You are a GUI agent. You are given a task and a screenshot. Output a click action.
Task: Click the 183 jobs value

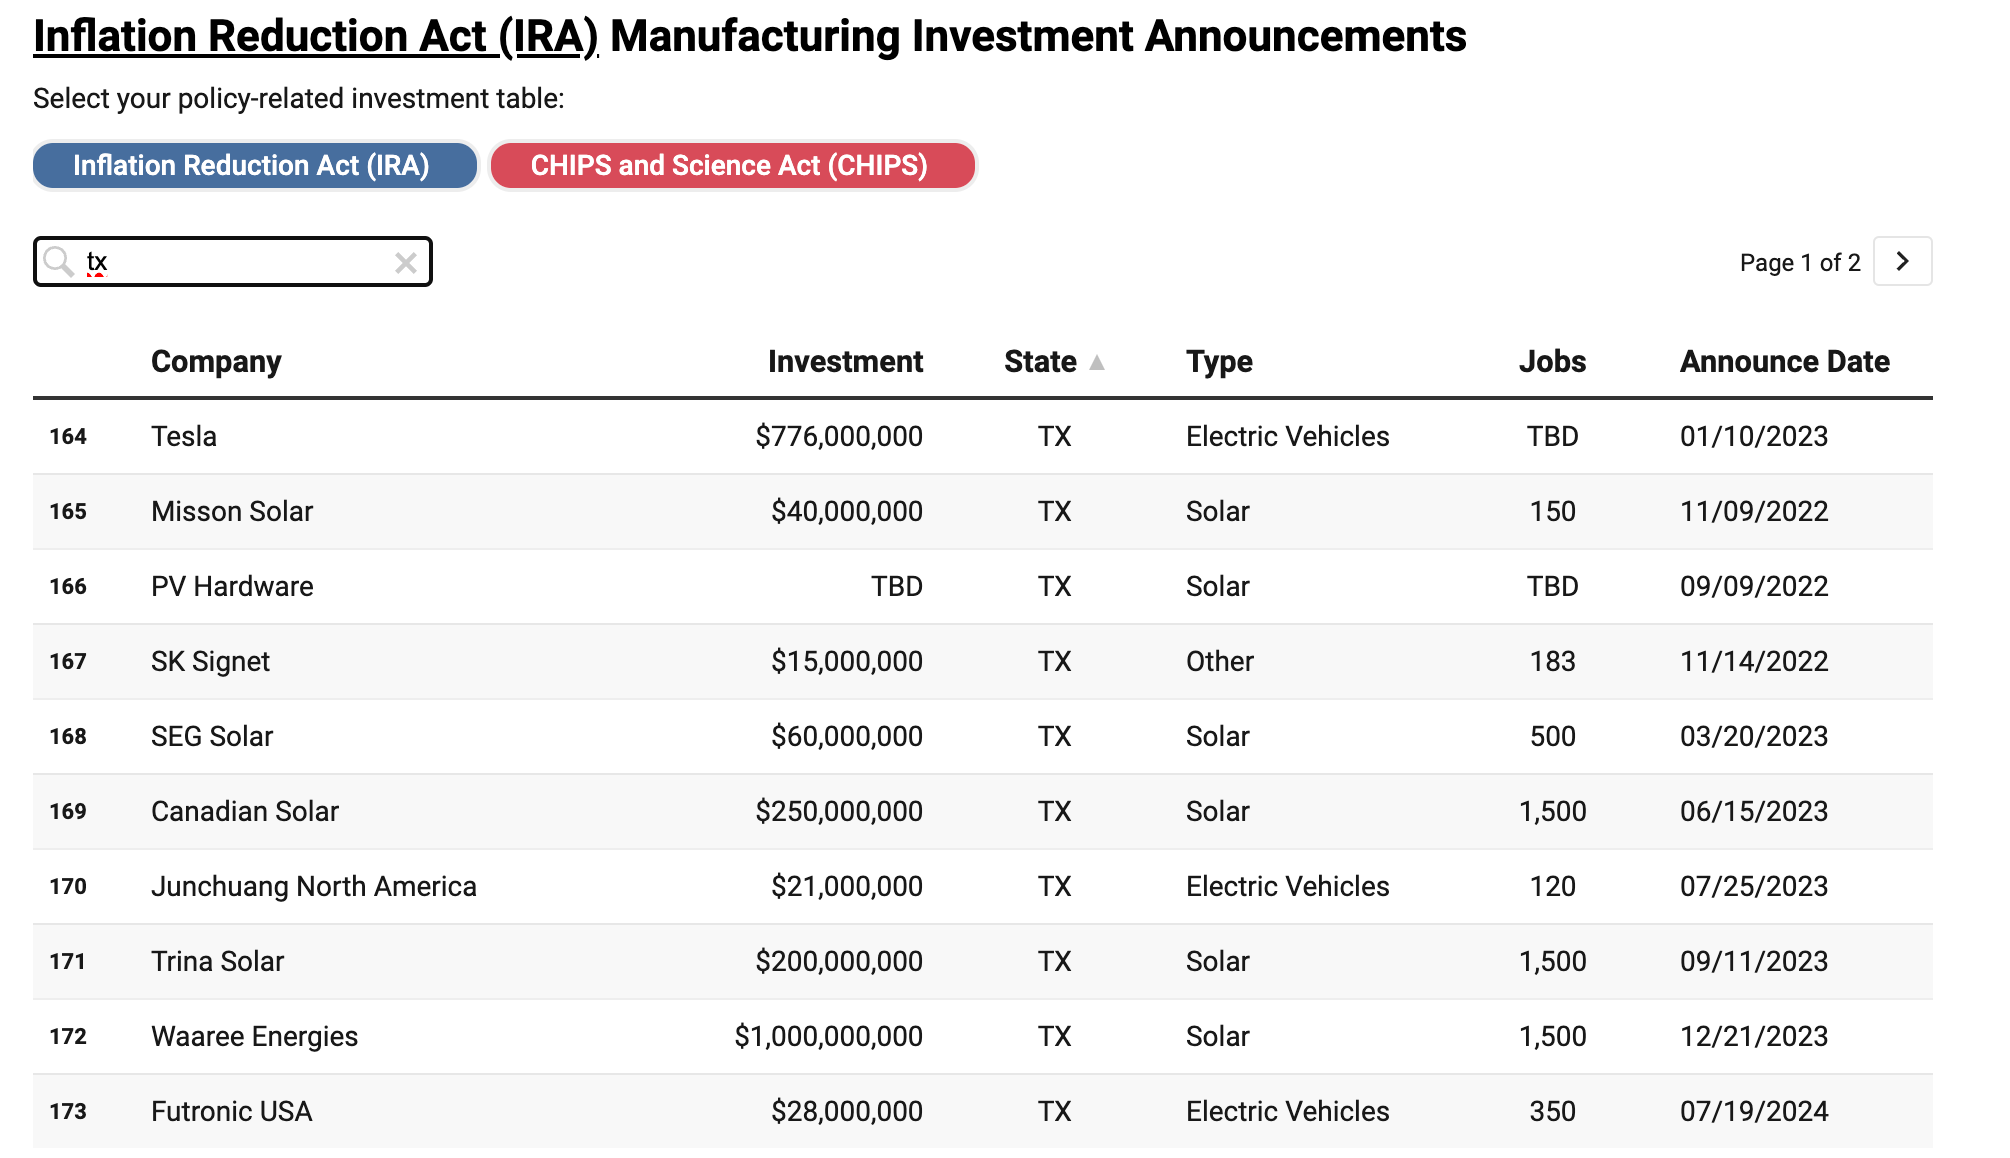(1552, 661)
